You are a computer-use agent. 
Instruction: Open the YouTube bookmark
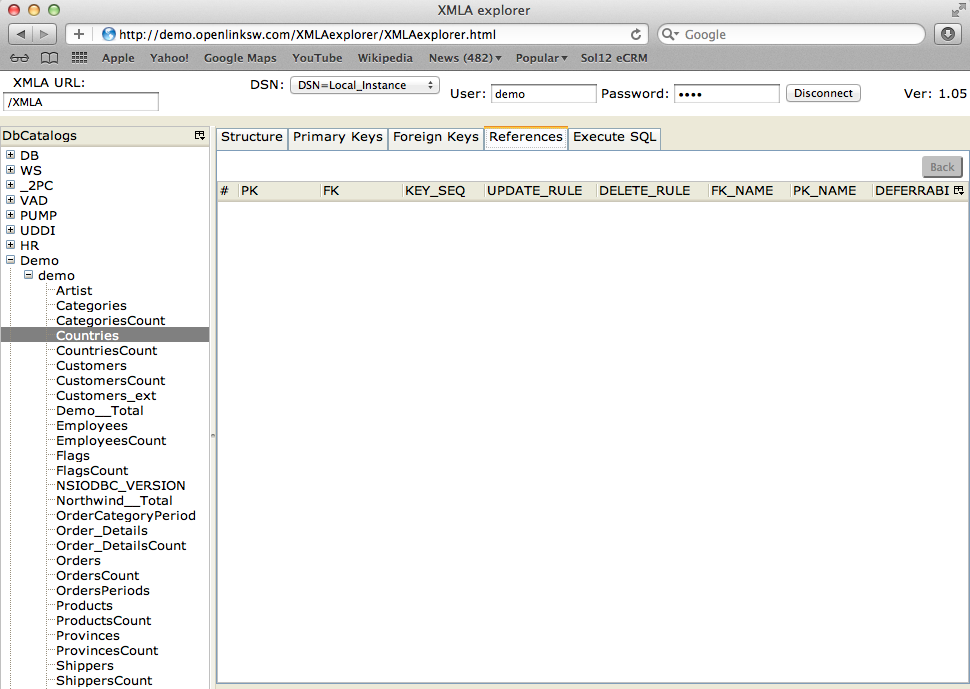pos(317,58)
